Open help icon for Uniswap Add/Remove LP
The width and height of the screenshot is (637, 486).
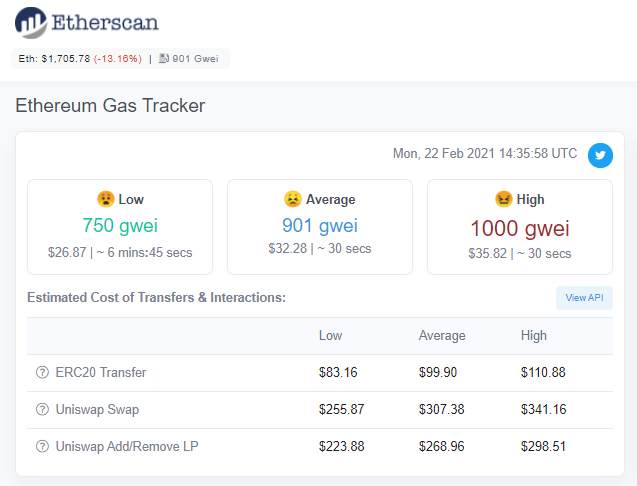(x=42, y=446)
